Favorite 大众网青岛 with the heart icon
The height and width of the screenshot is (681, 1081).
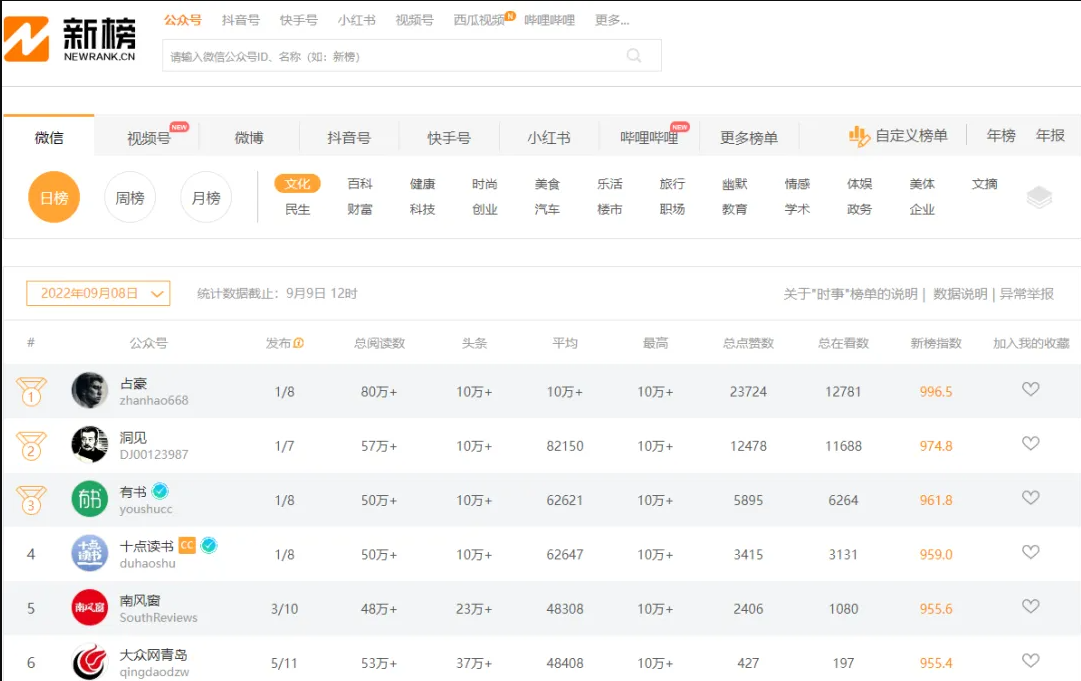[1030, 661]
